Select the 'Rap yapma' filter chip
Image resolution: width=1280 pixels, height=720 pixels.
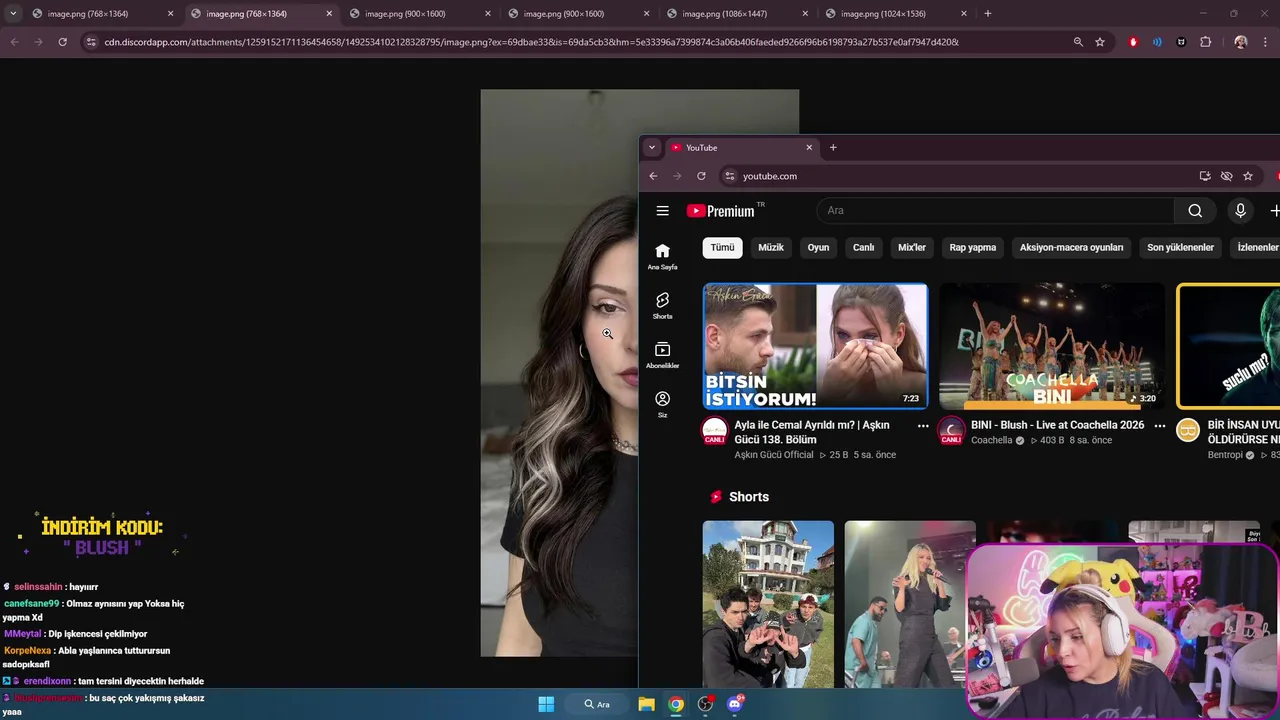(973, 247)
